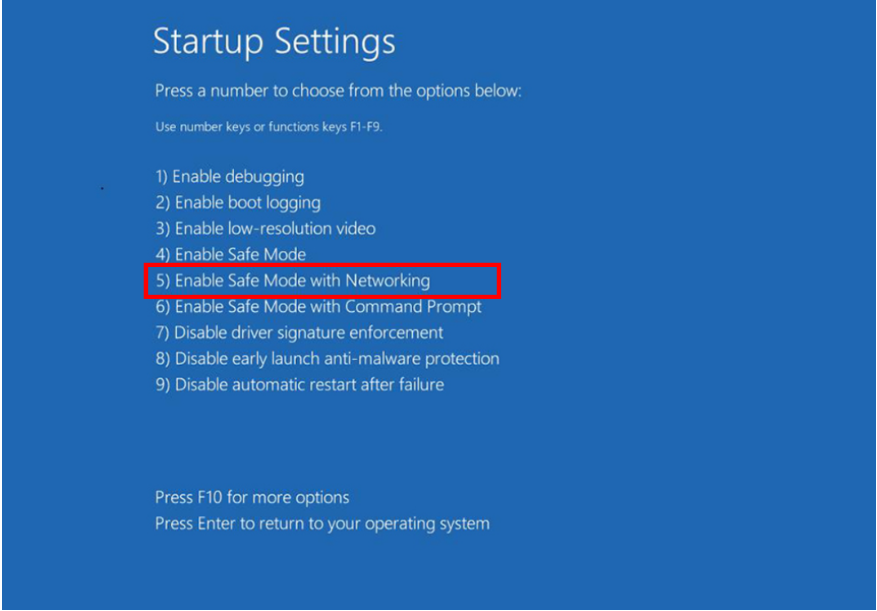The height and width of the screenshot is (611, 877).
Task: Choose Enable Safe Mode with Command Prompt
Action: pos(319,307)
